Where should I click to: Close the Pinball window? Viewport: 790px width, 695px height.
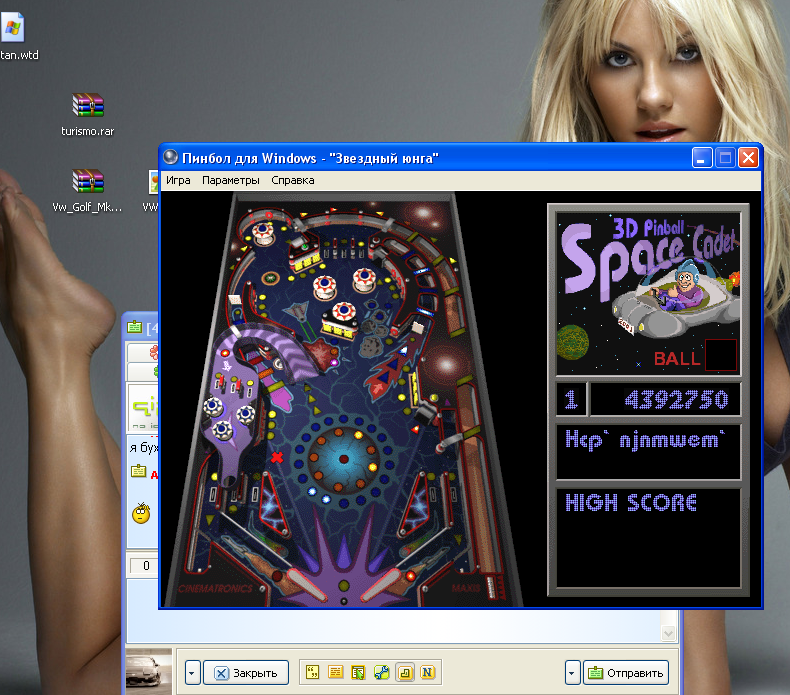coord(748,158)
